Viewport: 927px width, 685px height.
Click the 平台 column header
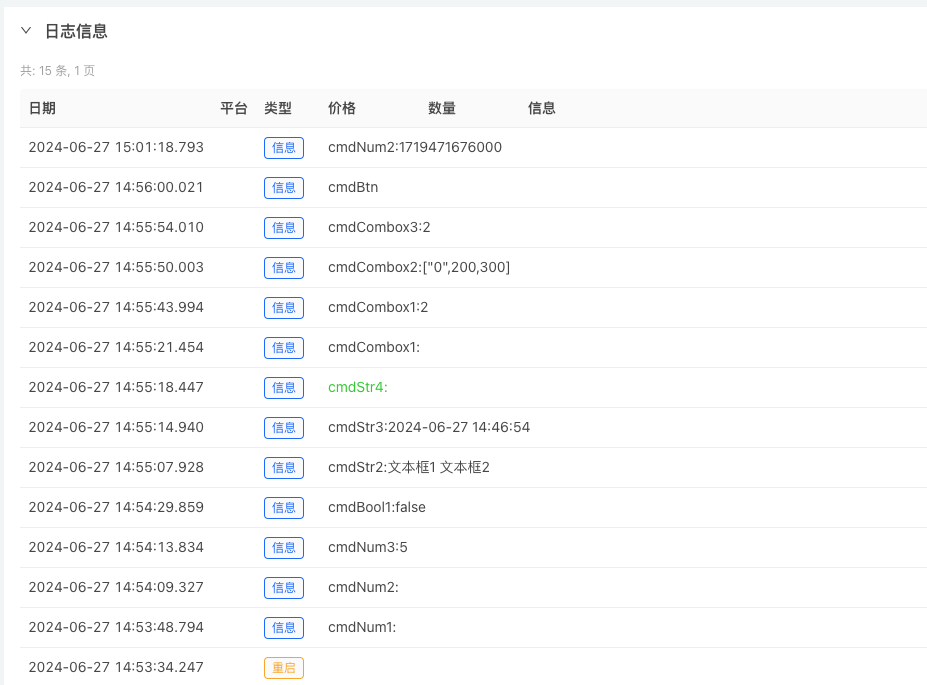pos(234,108)
